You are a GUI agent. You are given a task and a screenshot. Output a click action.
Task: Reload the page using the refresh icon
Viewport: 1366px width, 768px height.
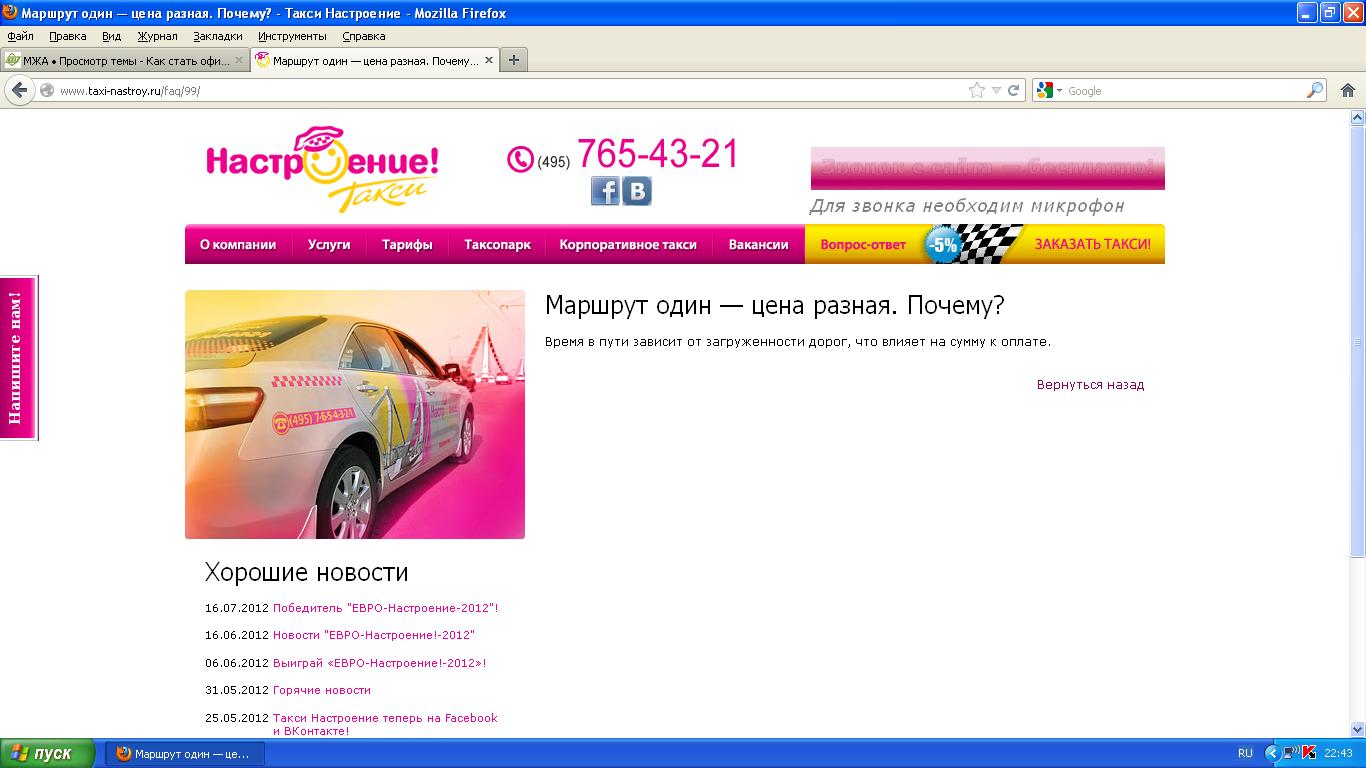point(1013,90)
